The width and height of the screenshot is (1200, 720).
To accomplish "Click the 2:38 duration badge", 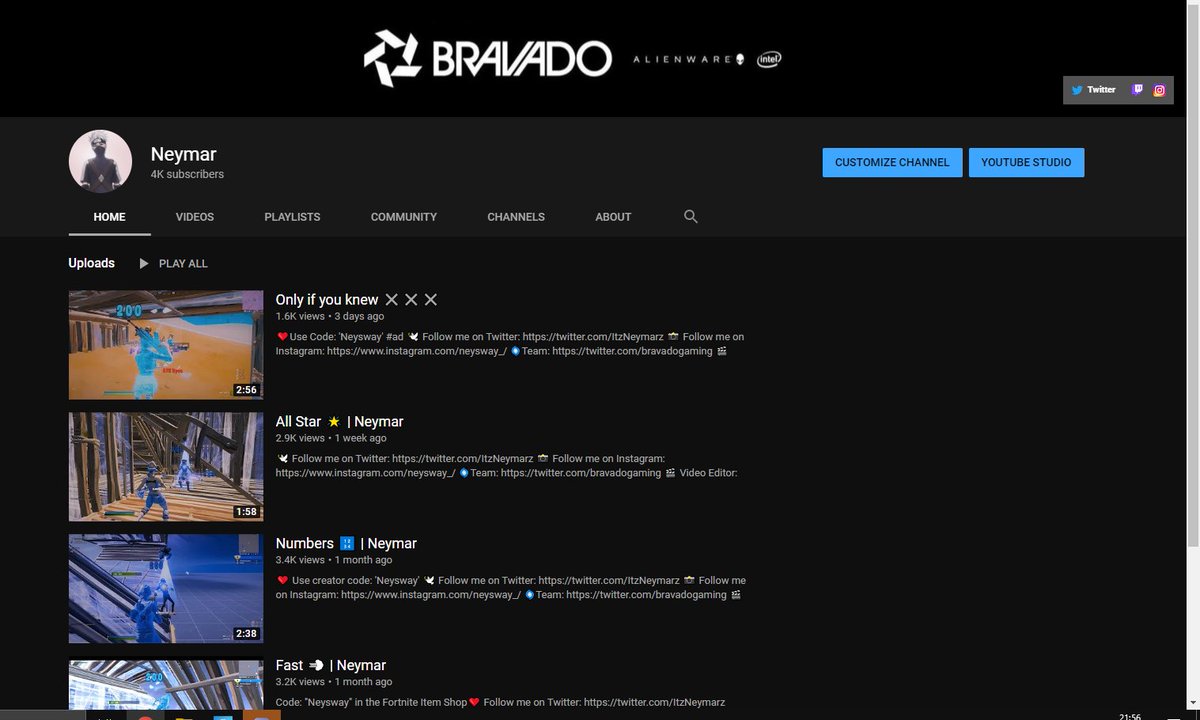I will click(246, 634).
